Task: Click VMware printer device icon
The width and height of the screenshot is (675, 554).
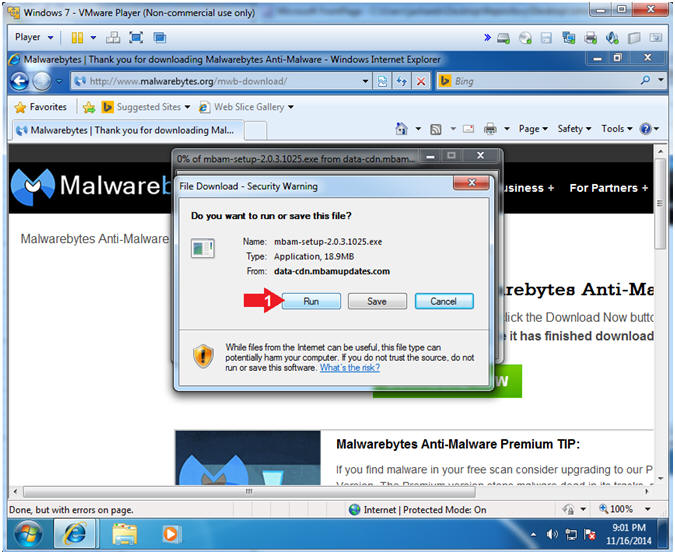Action: [x=590, y=38]
